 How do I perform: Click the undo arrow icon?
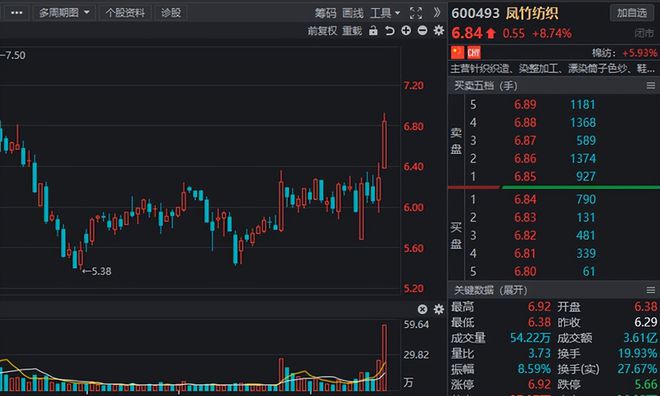click(x=390, y=30)
